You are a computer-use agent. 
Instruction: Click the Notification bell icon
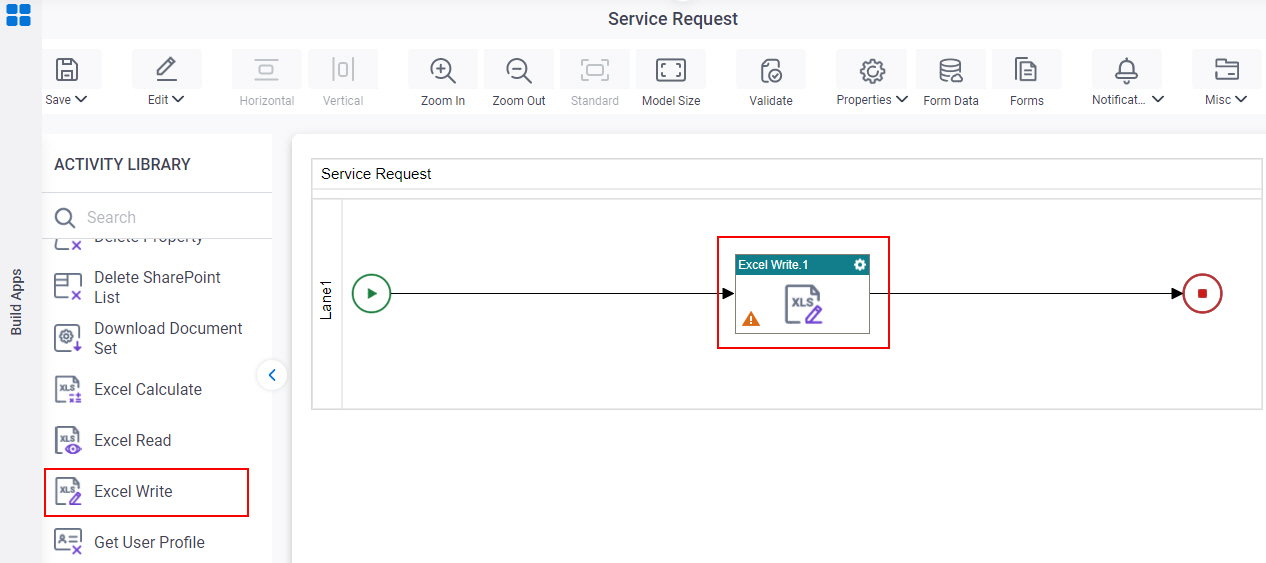[1127, 70]
